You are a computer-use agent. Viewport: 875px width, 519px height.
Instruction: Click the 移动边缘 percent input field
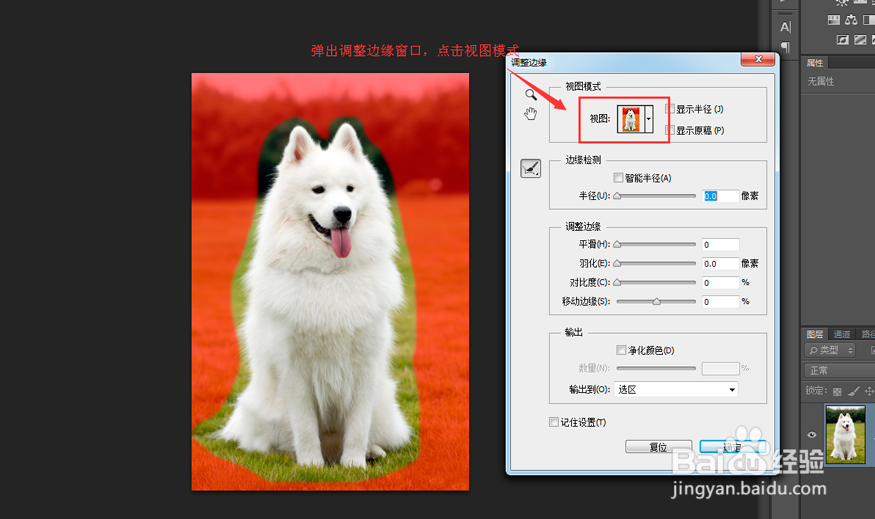(720, 301)
